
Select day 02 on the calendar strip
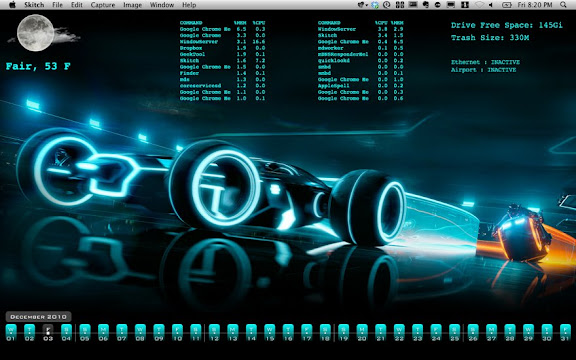point(29,333)
